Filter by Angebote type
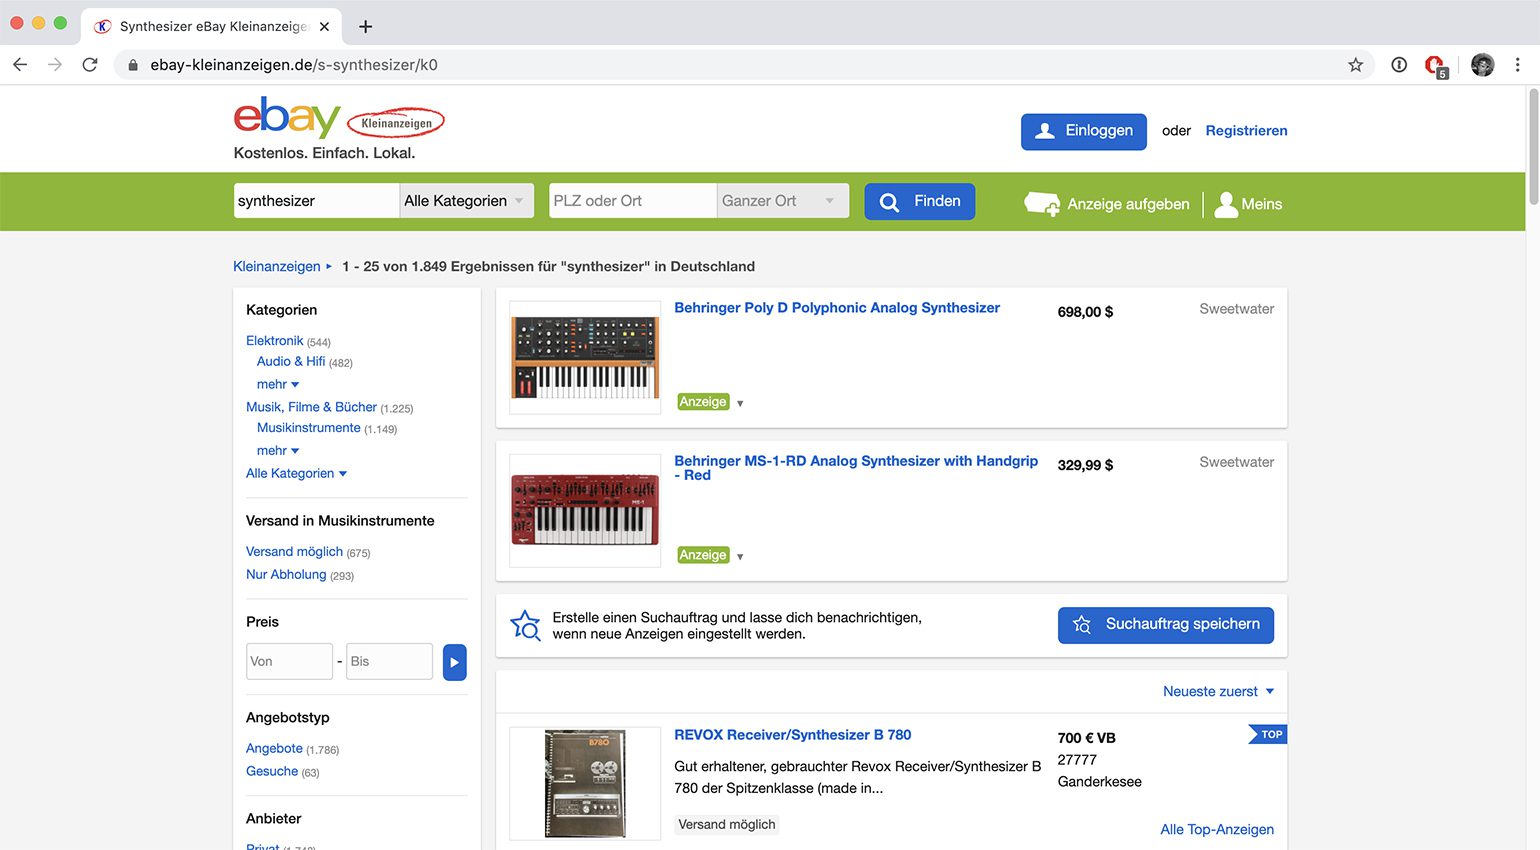 pyautogui.click(x=274, y=748)
